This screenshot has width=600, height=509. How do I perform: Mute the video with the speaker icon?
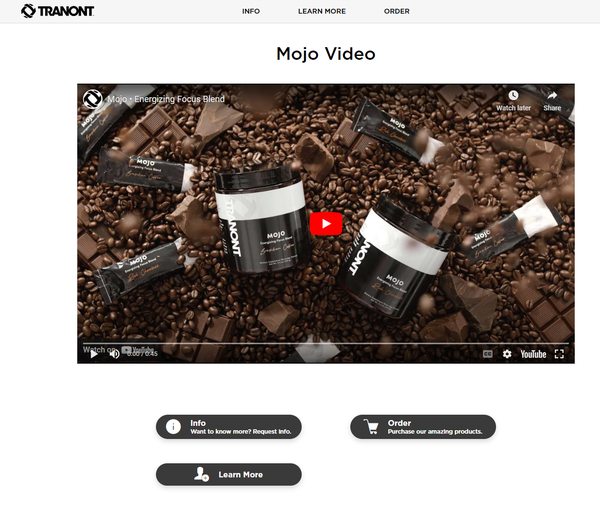click(114, 354)
